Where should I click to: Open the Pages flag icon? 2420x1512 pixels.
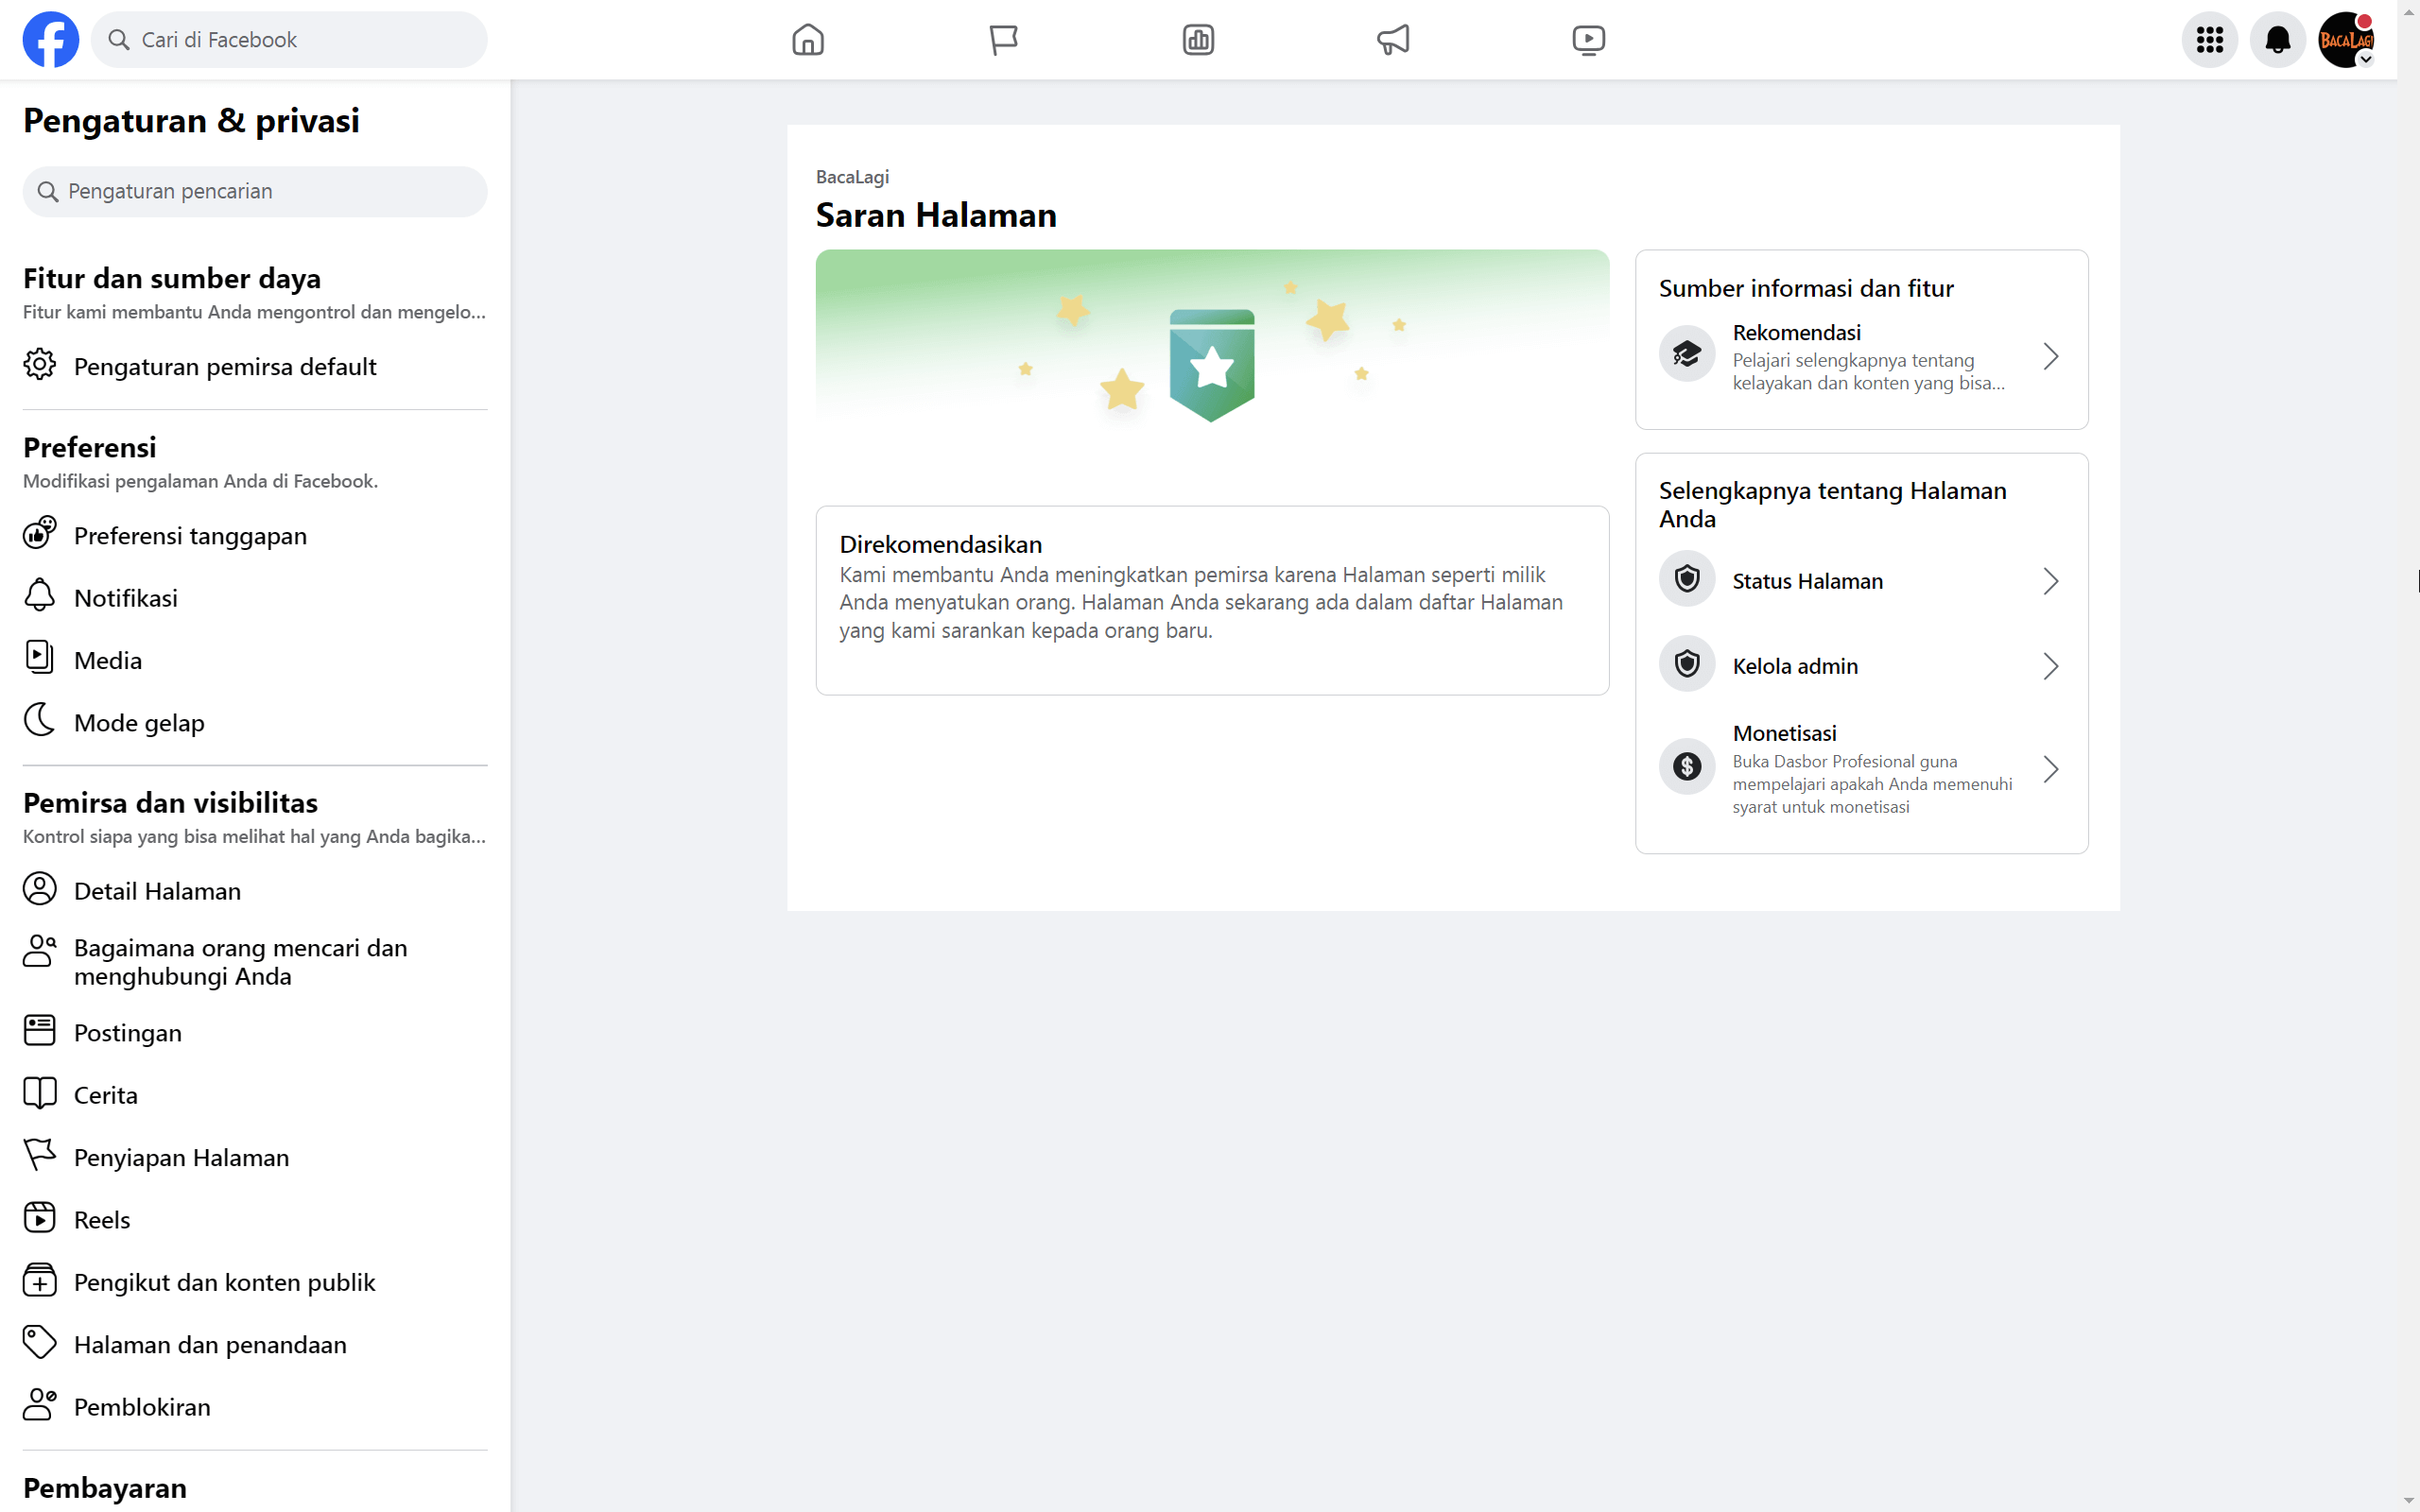pyautogui.click(x=1003, y=39)
